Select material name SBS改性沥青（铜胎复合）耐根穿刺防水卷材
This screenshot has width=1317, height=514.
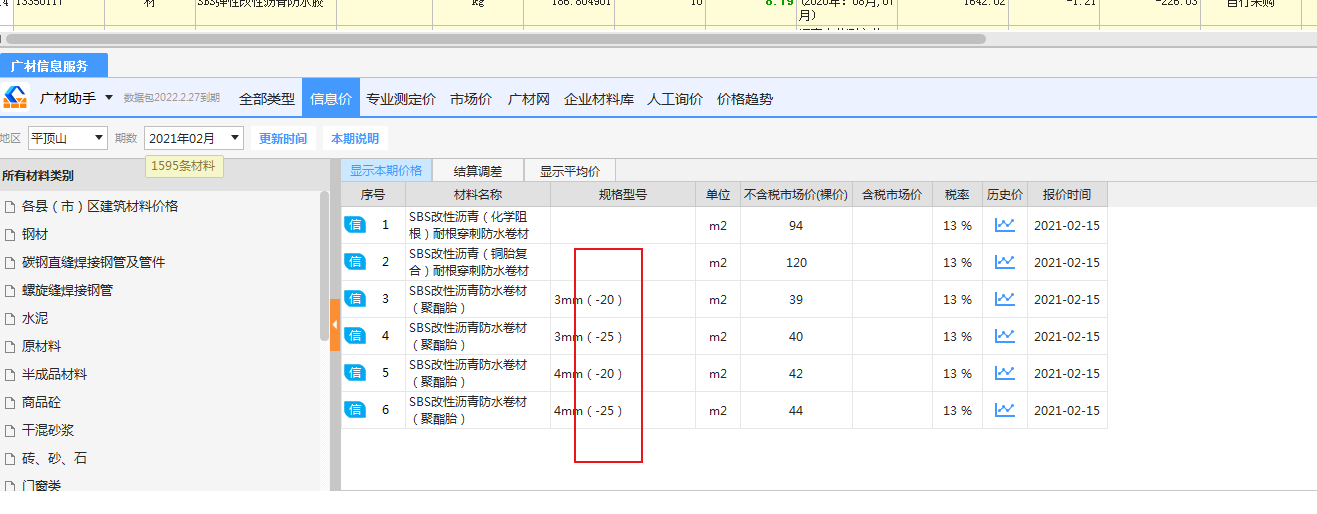point(478,262)
